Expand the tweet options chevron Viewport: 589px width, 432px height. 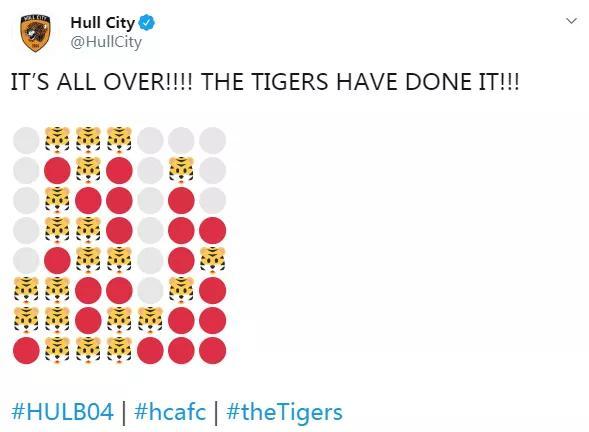click(x=571, y=21)
